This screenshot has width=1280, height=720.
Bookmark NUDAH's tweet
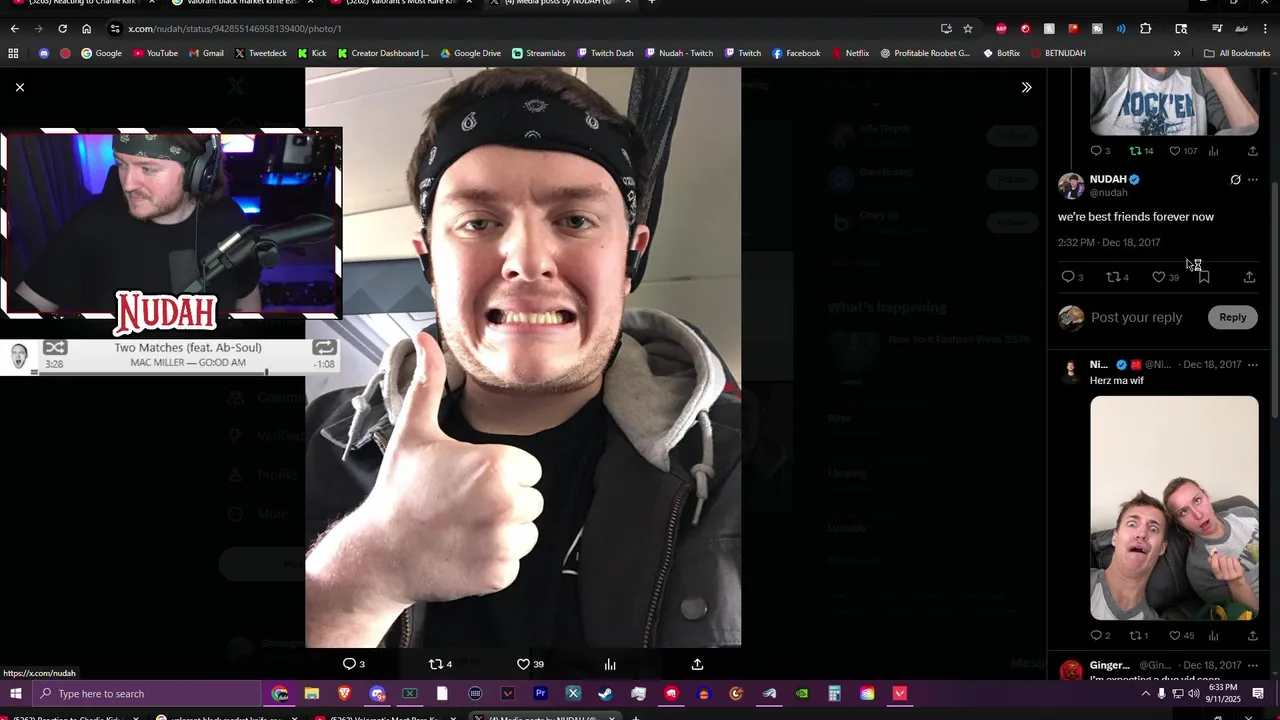click(1204, 277)
